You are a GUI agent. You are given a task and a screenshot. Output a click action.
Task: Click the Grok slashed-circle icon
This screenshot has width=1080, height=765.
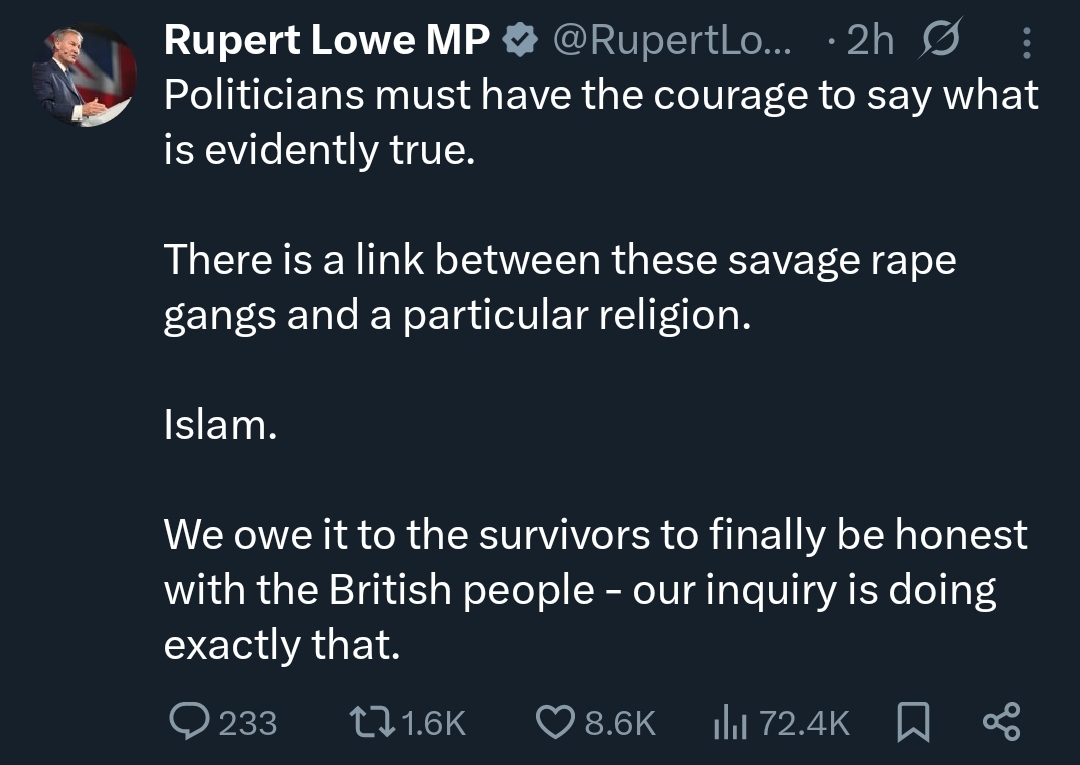(x=938, y=40)
